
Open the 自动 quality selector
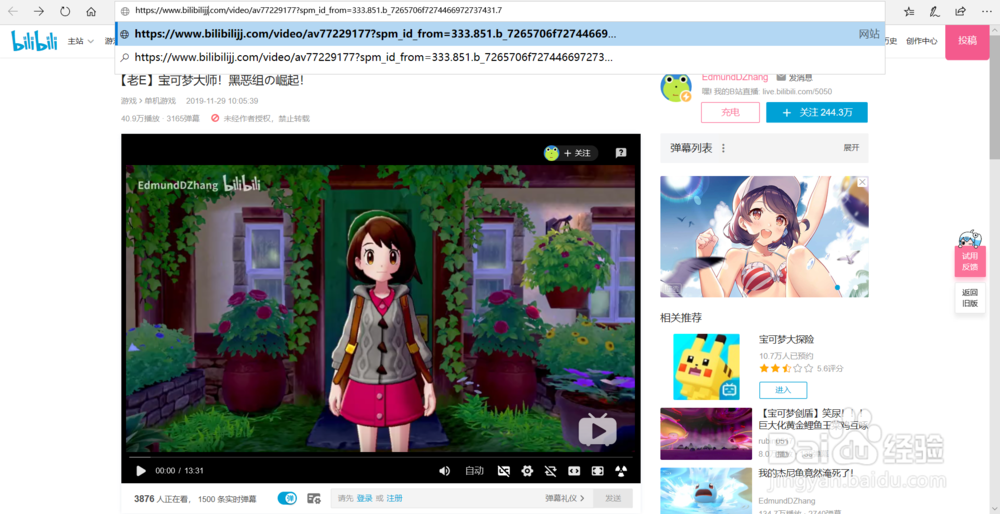(474, 471)
